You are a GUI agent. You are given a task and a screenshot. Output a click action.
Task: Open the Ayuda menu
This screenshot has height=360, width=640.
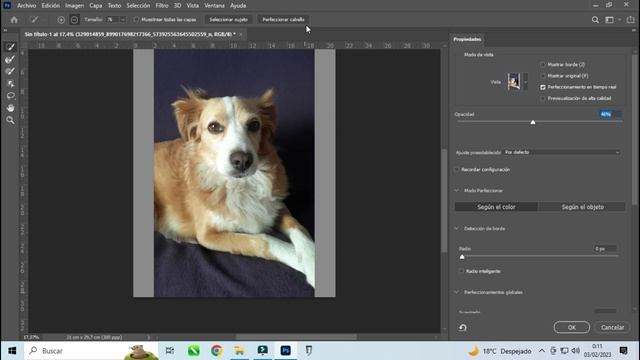point(238,6)
